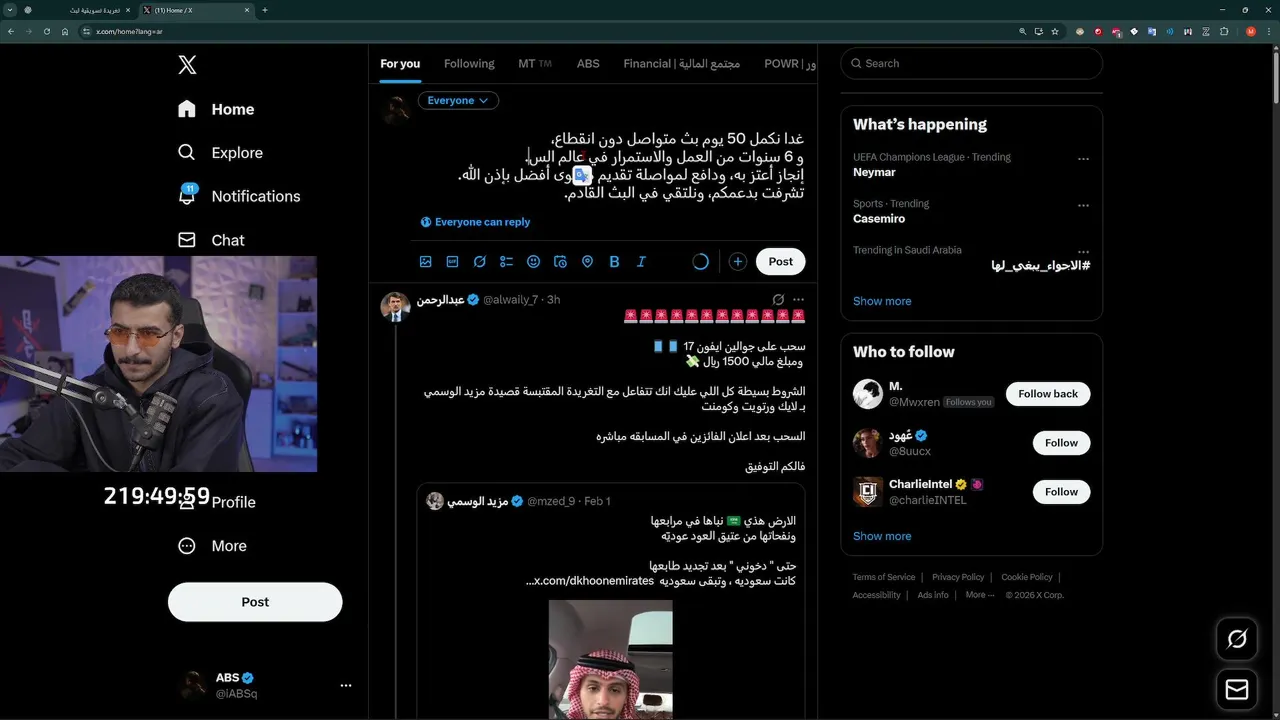Bookmark this page with star icon
Viewport: 1280px width, 720px height.
(1054, 31)
